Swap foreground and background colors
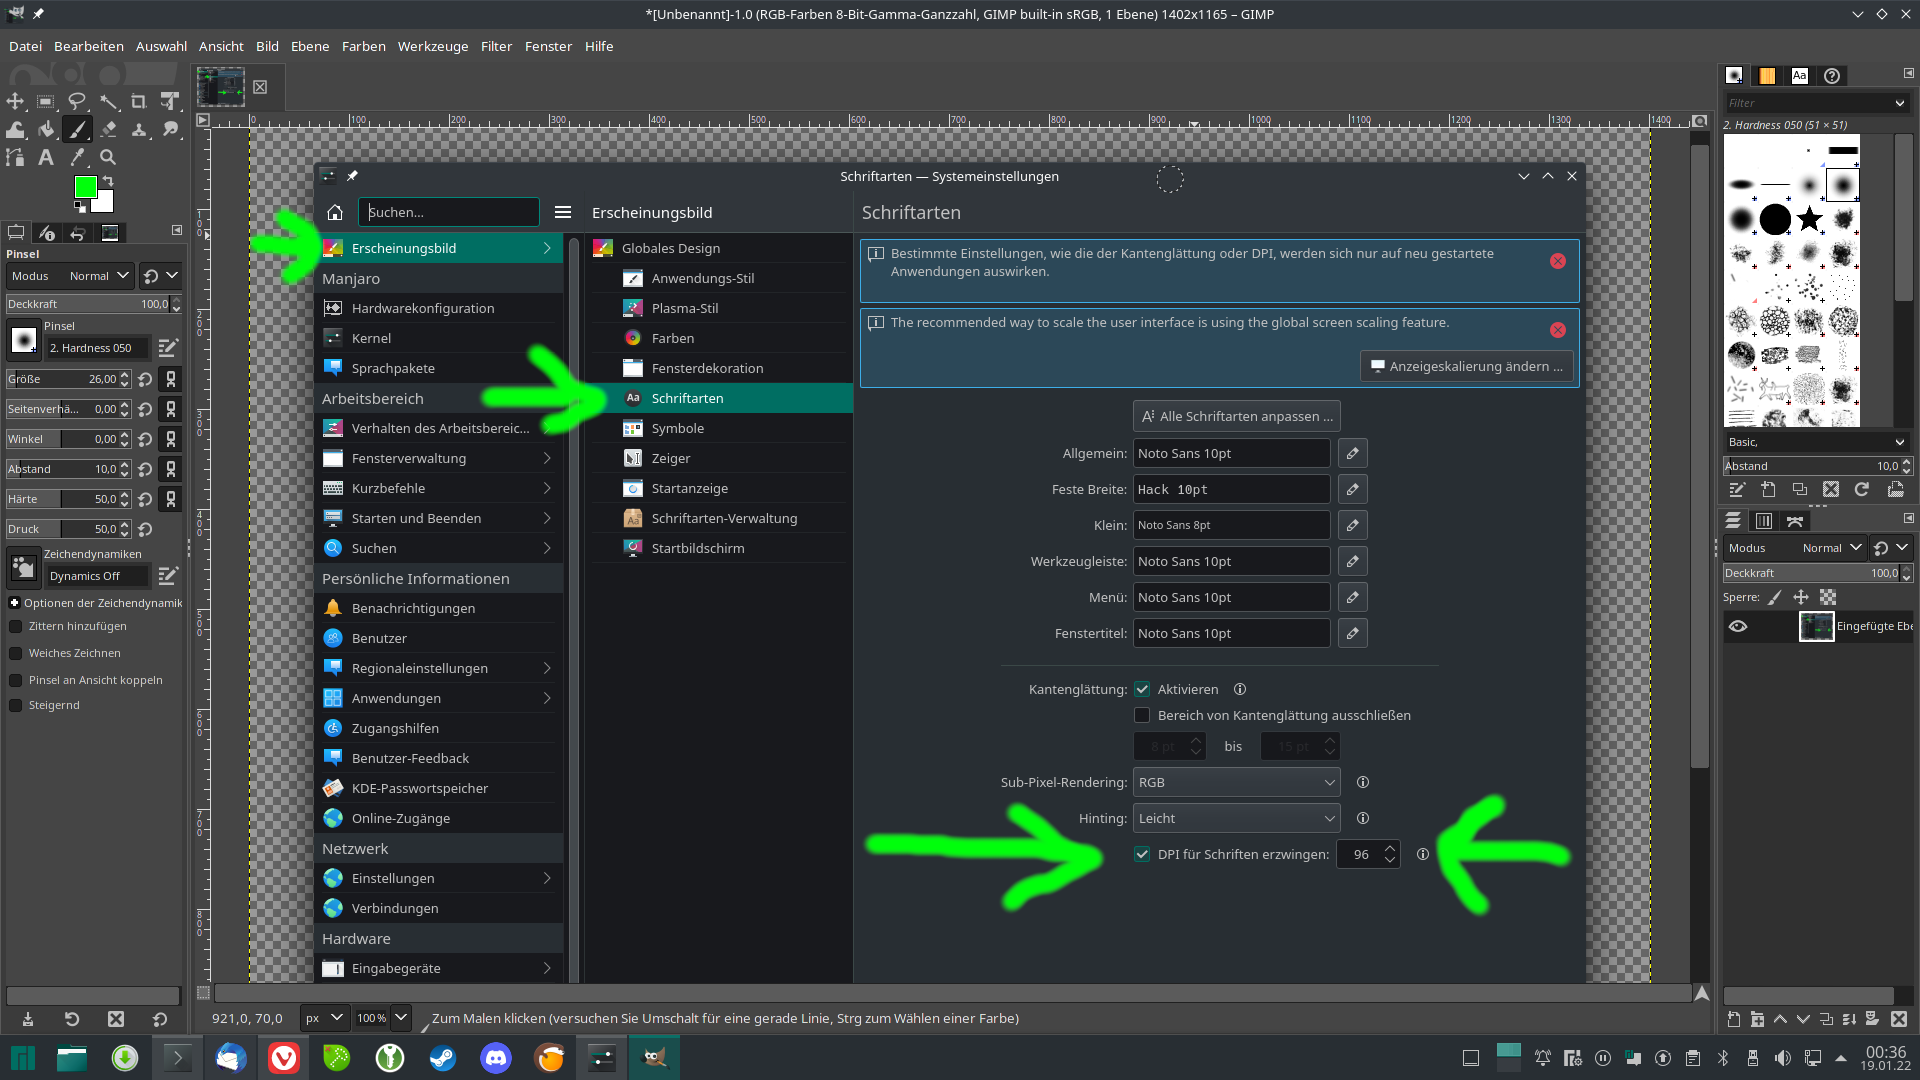 [108, 181]
